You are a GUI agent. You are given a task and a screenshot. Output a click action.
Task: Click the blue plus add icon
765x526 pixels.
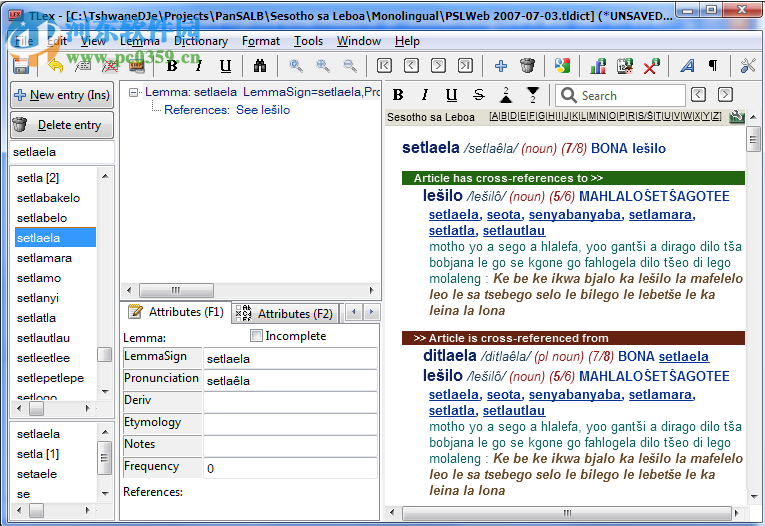coord(501,67)
